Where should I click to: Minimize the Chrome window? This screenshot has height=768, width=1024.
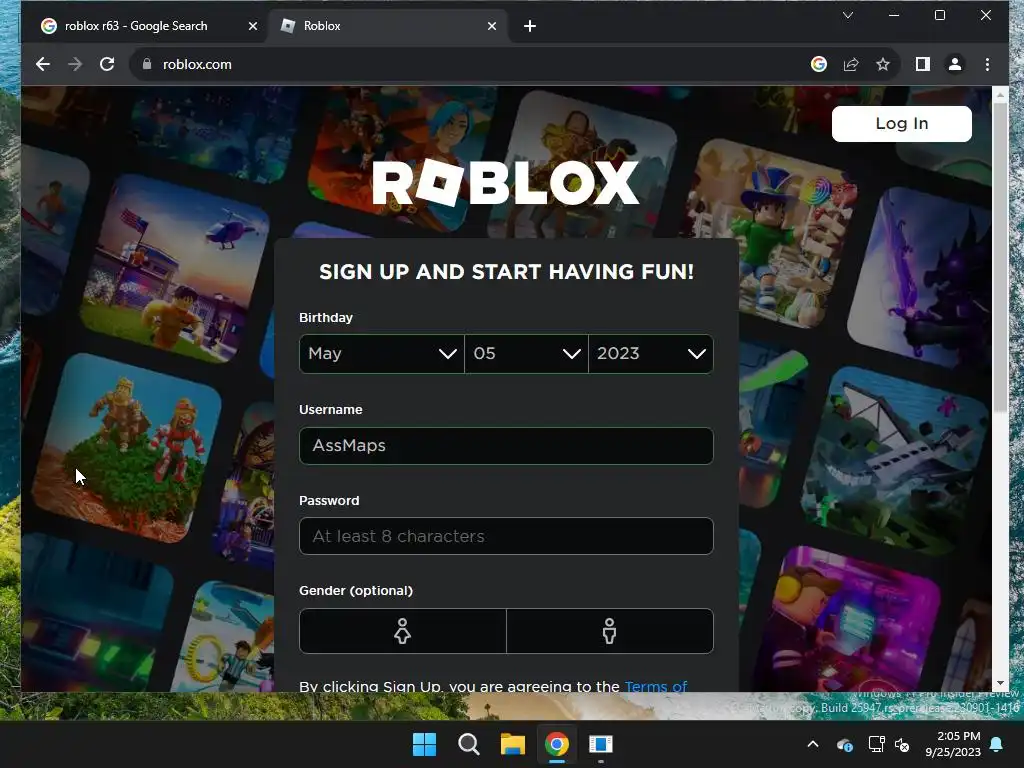point(894,15)
